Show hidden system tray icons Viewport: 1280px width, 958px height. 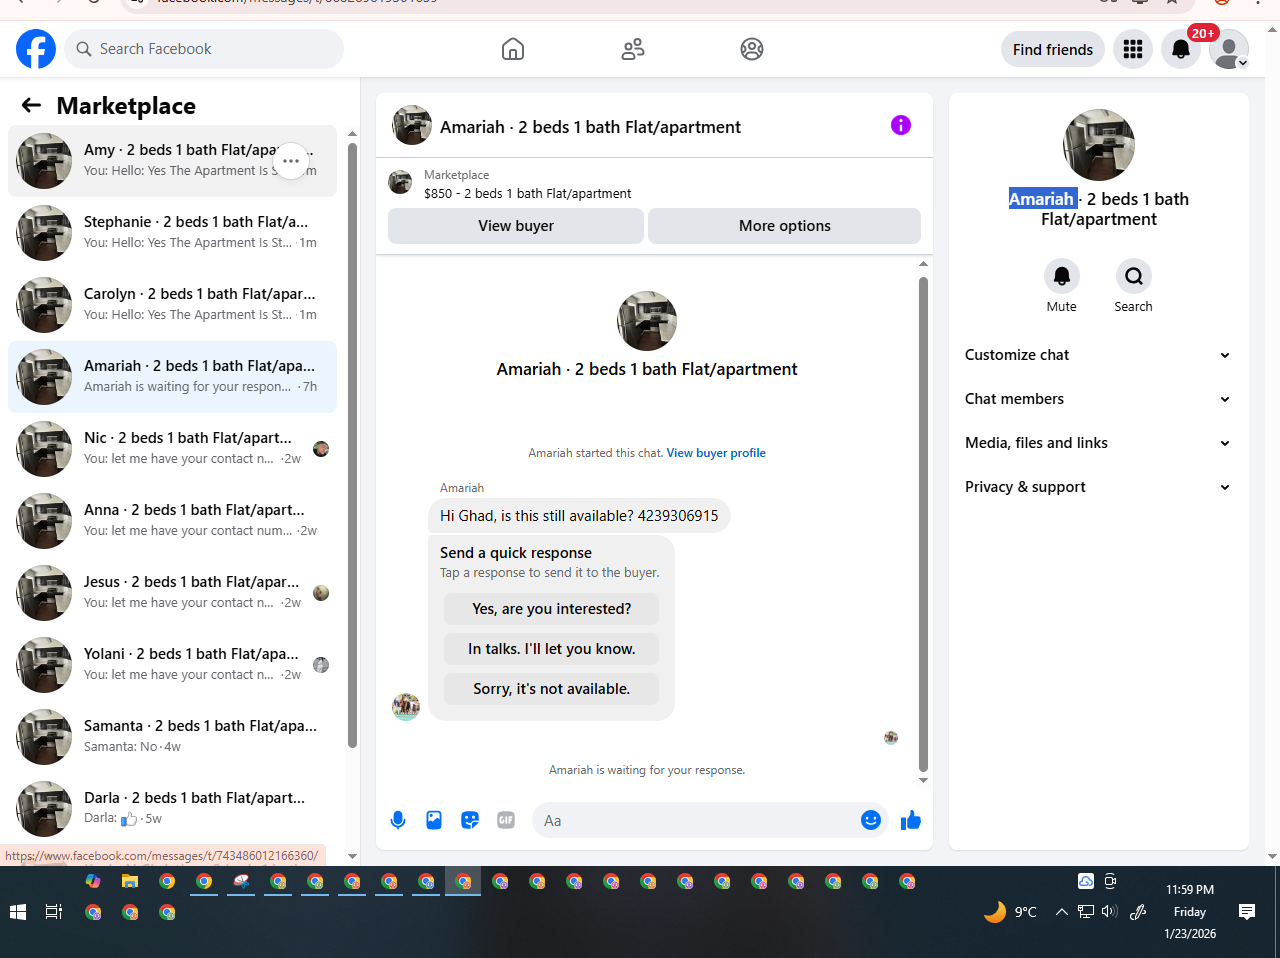(x=1062, y=912)
